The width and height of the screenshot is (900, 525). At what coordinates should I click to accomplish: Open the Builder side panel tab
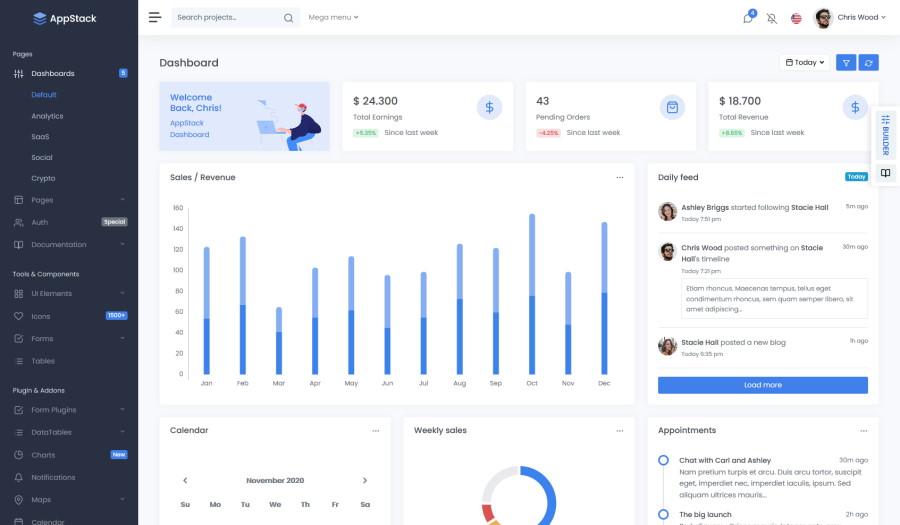[x=885, y=135]
